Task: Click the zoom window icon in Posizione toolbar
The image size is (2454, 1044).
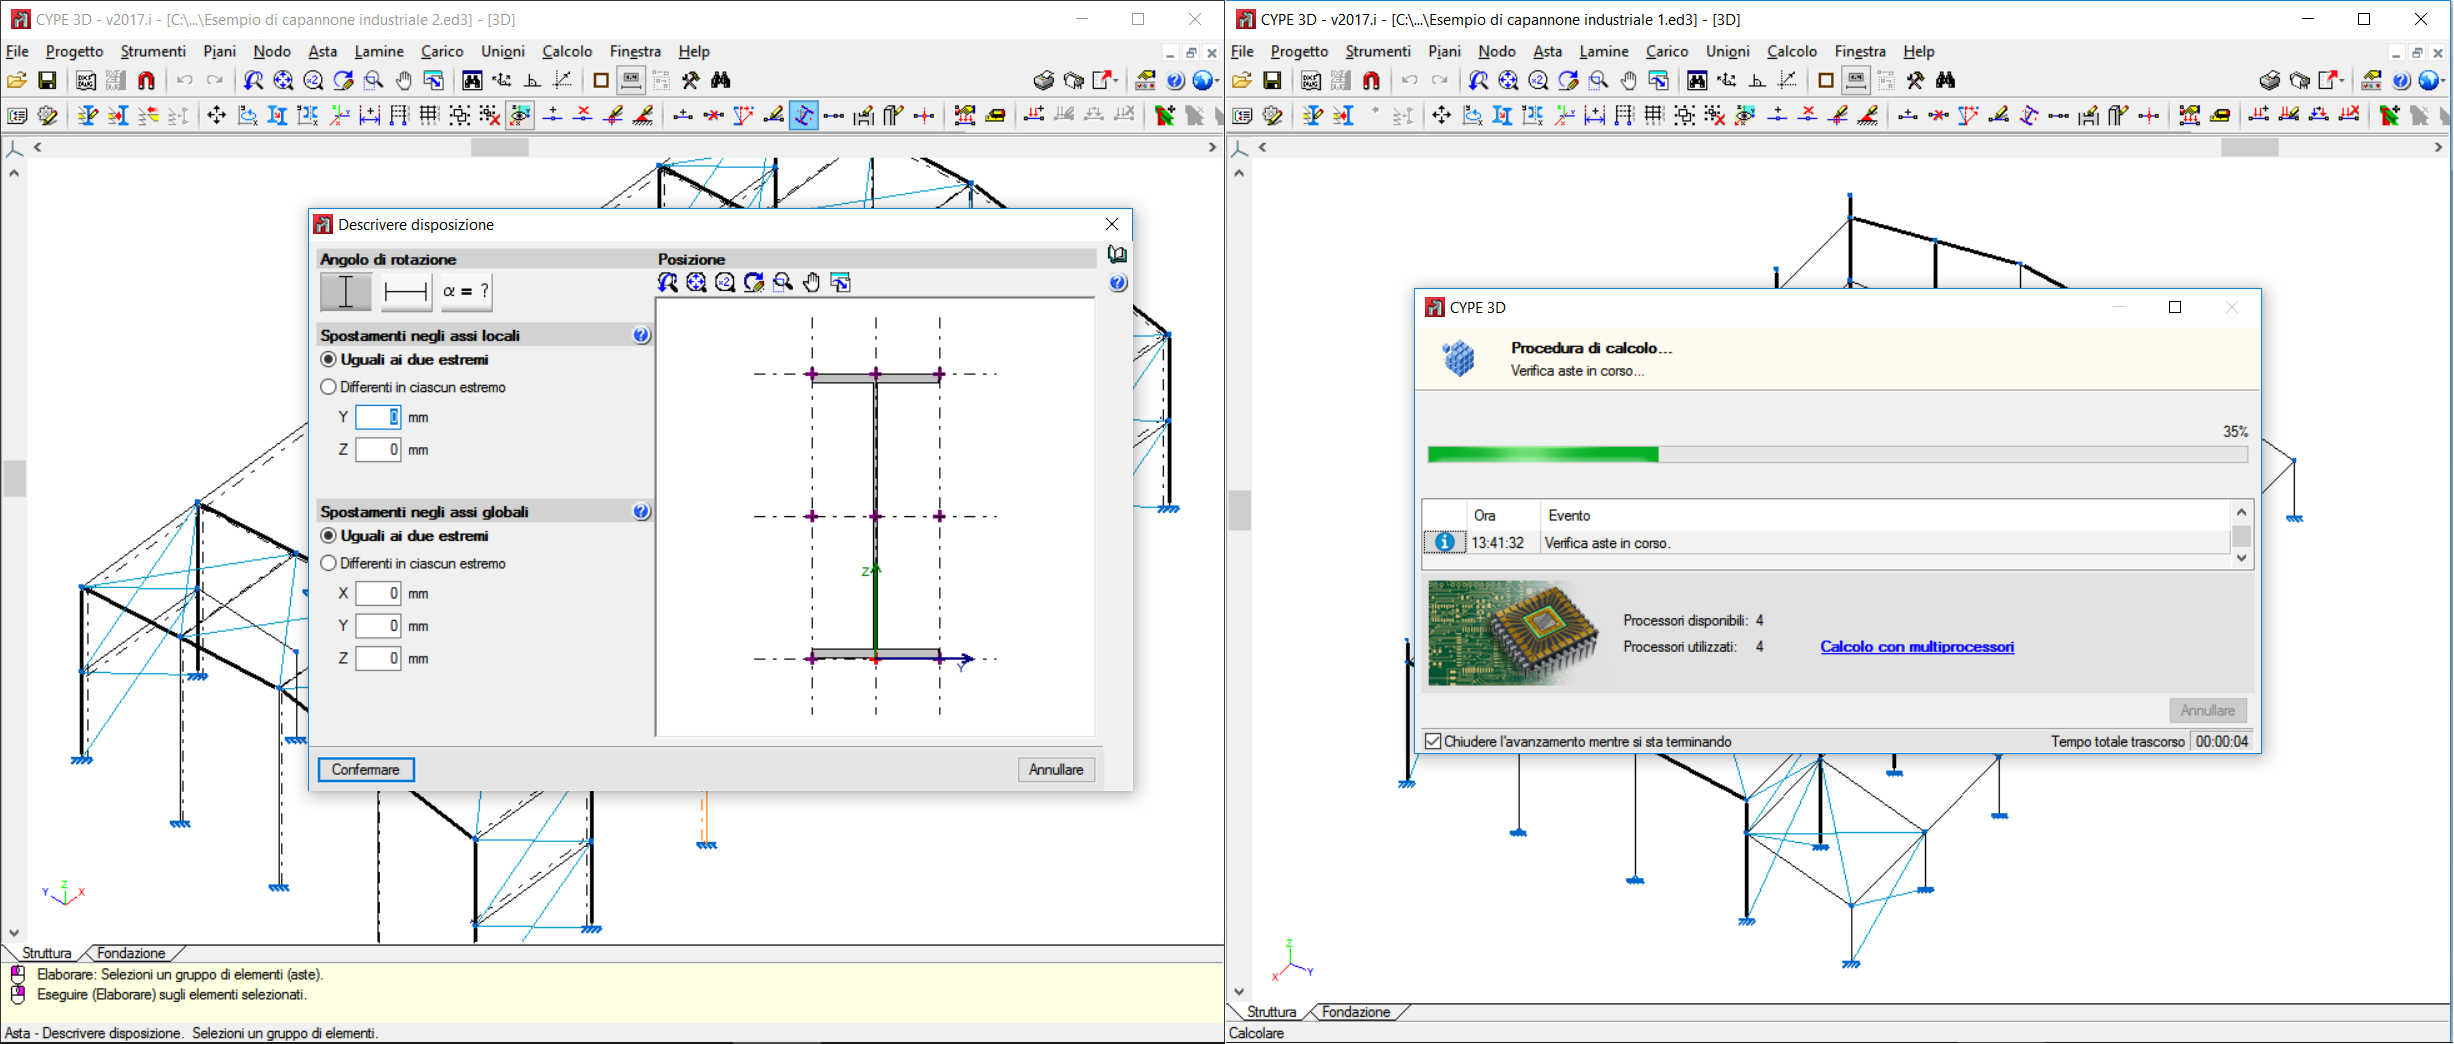Action: (783, 283)
